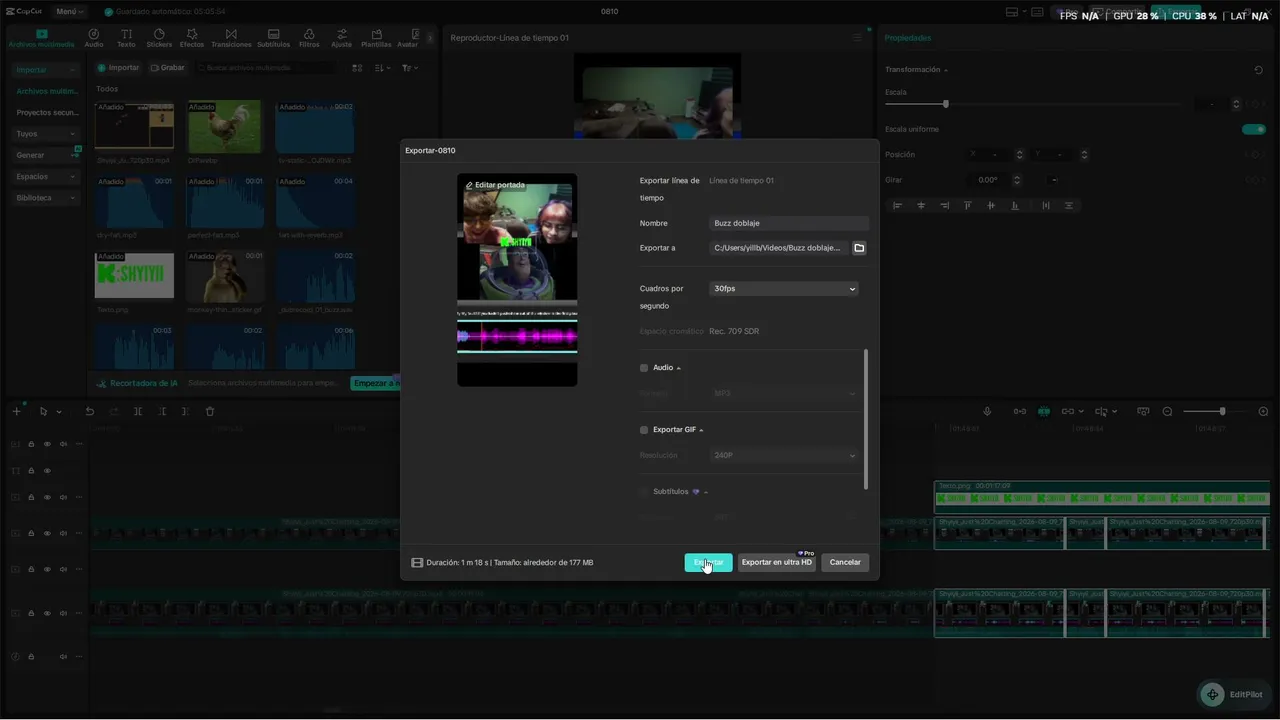This screenshot has height=720, width=1280.
Task: Lock the bottom audio track
Action: point(31,657)
